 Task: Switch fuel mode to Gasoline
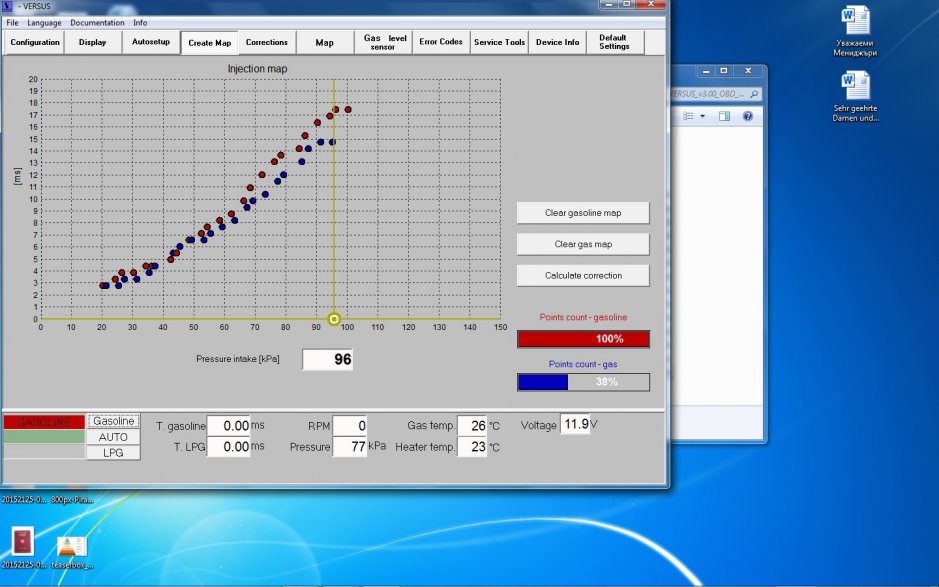point(113,421)
